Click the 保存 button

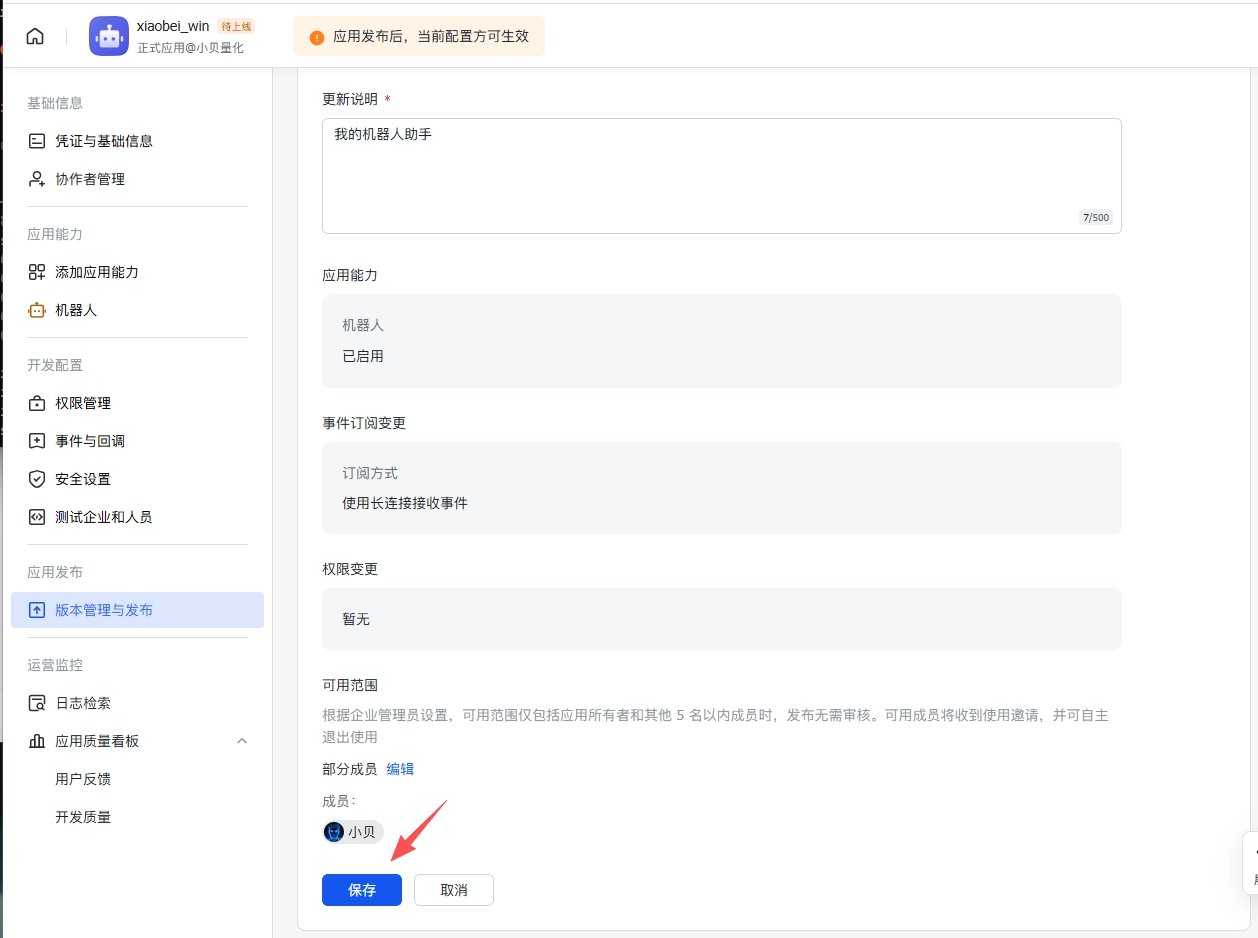point(361,890)
